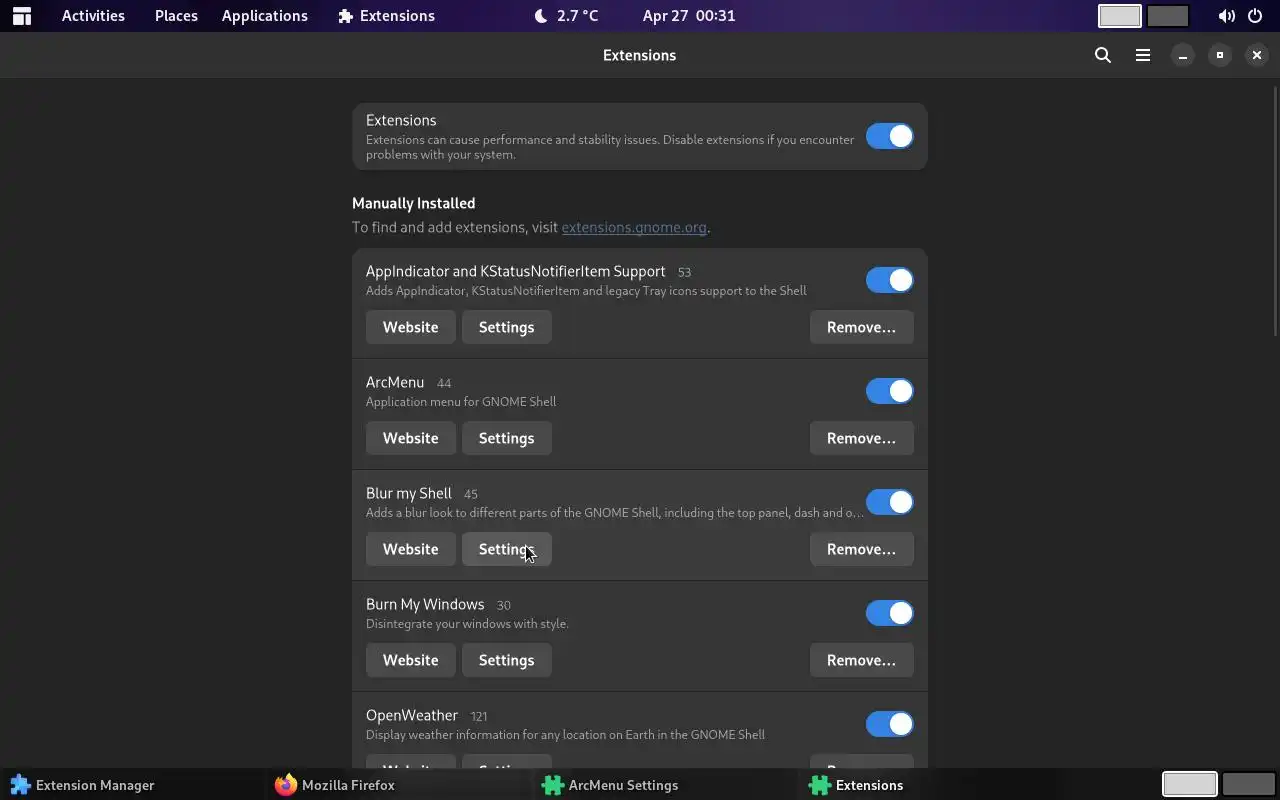Image resolution: width=1280 pixels, height=800 pixels.
Task: Open the Applications menu
Action: (x=265, y=16)
